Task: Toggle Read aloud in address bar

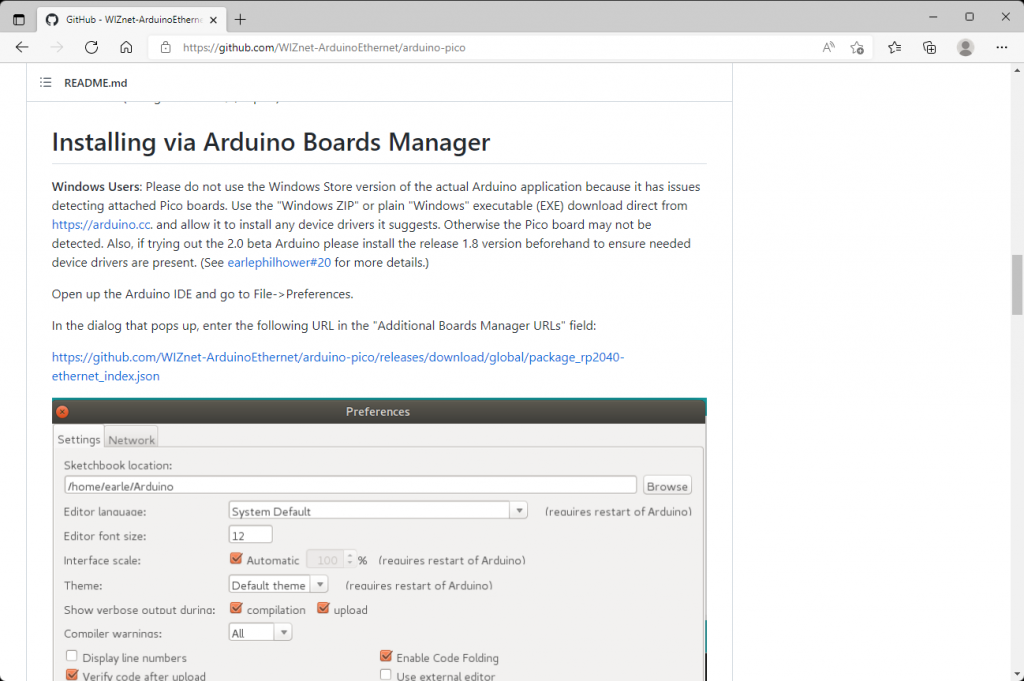Action: coord(828,47)
